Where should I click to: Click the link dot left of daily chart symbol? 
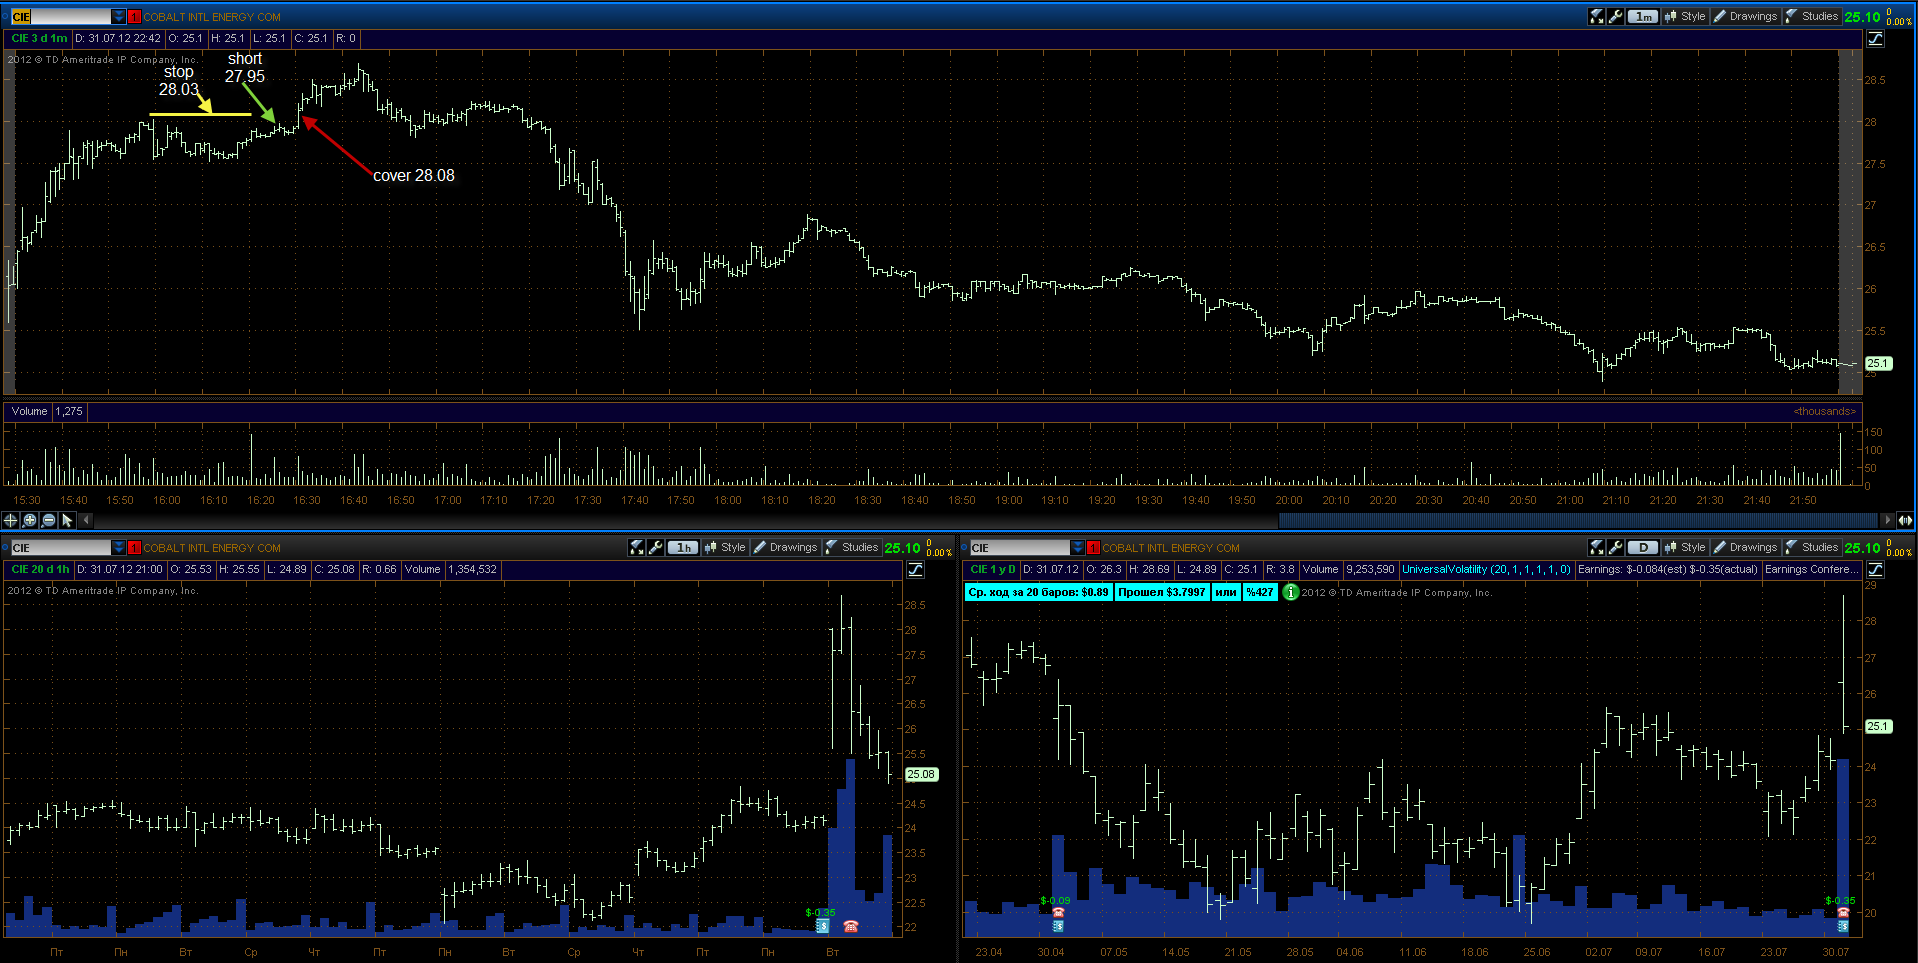click(x=965, y=548)
